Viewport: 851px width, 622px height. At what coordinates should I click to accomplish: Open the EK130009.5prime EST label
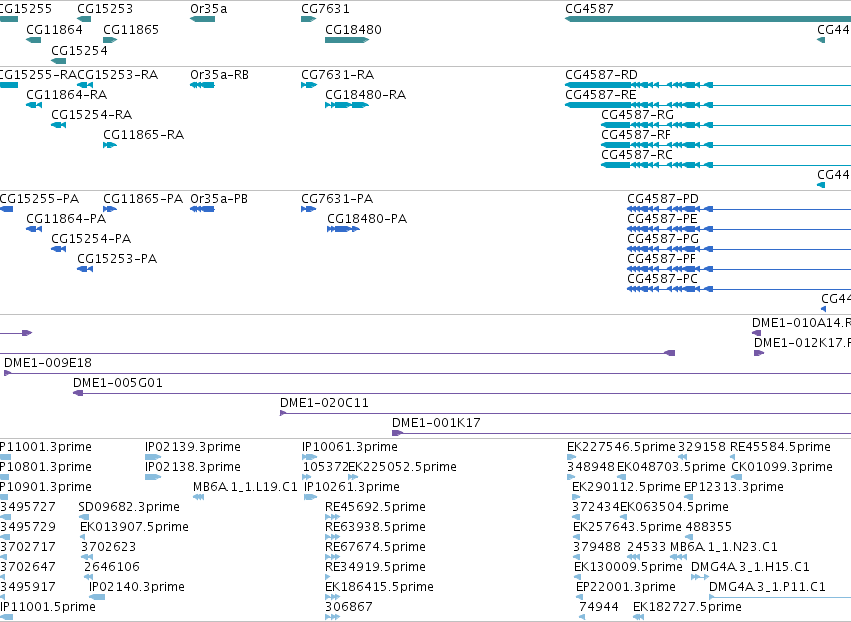point(628,567)
